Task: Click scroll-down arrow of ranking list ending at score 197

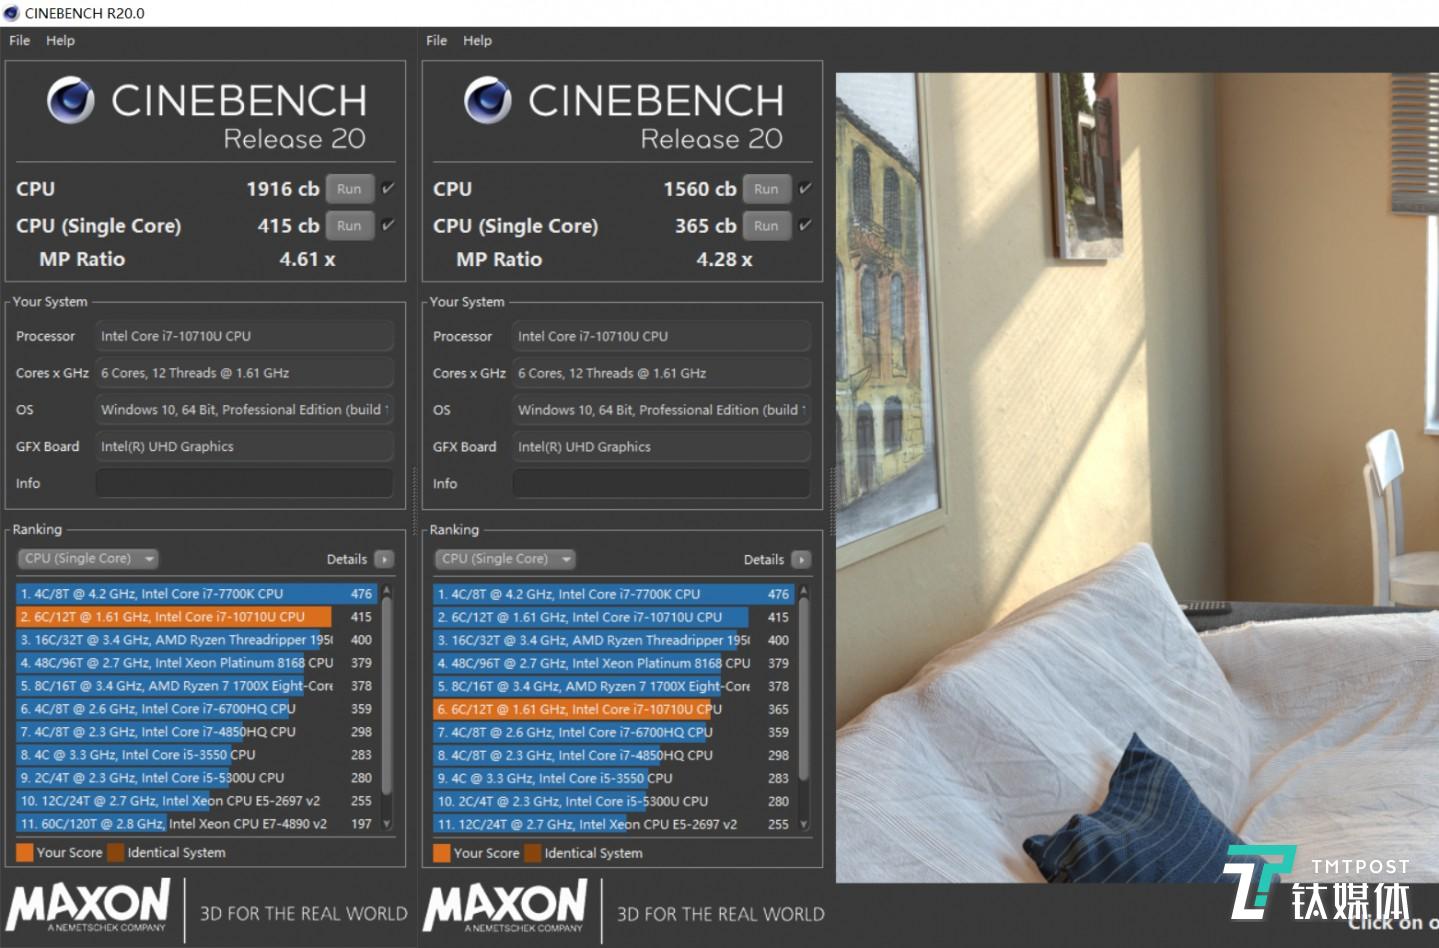Action: (x=387, y=824)
